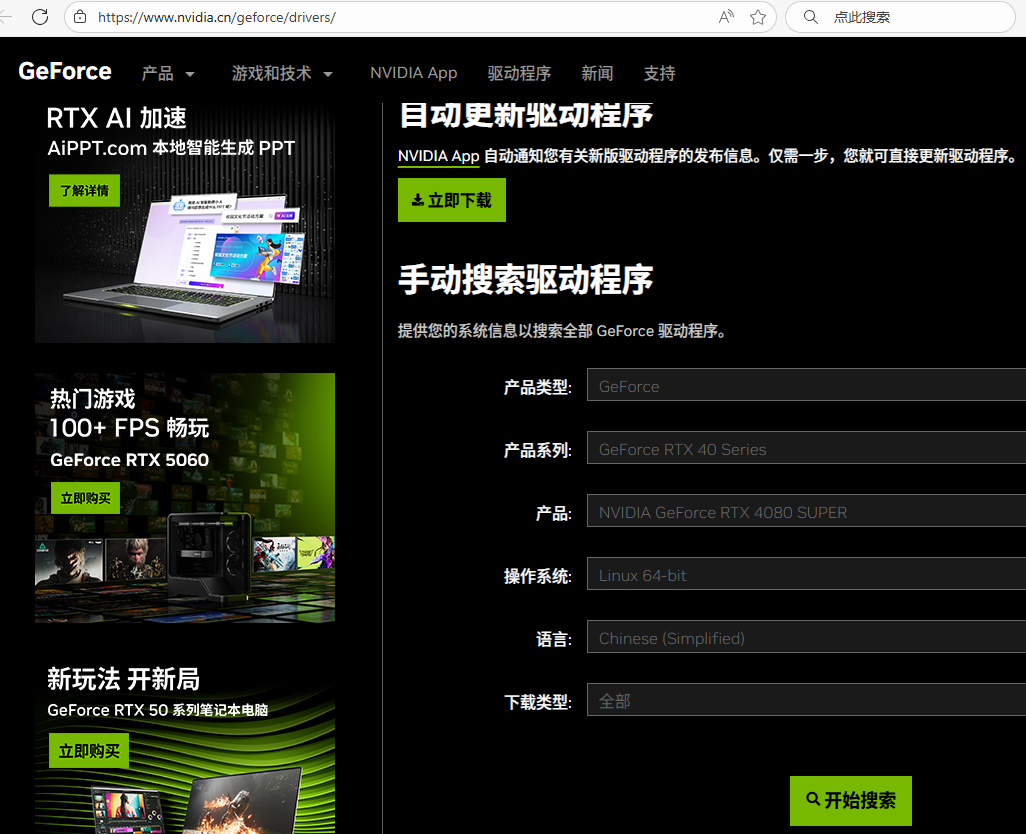Click 了解详情 on RTX AI banner
The width and height of the screenshot is (1026, 834).
click(84, 190)
